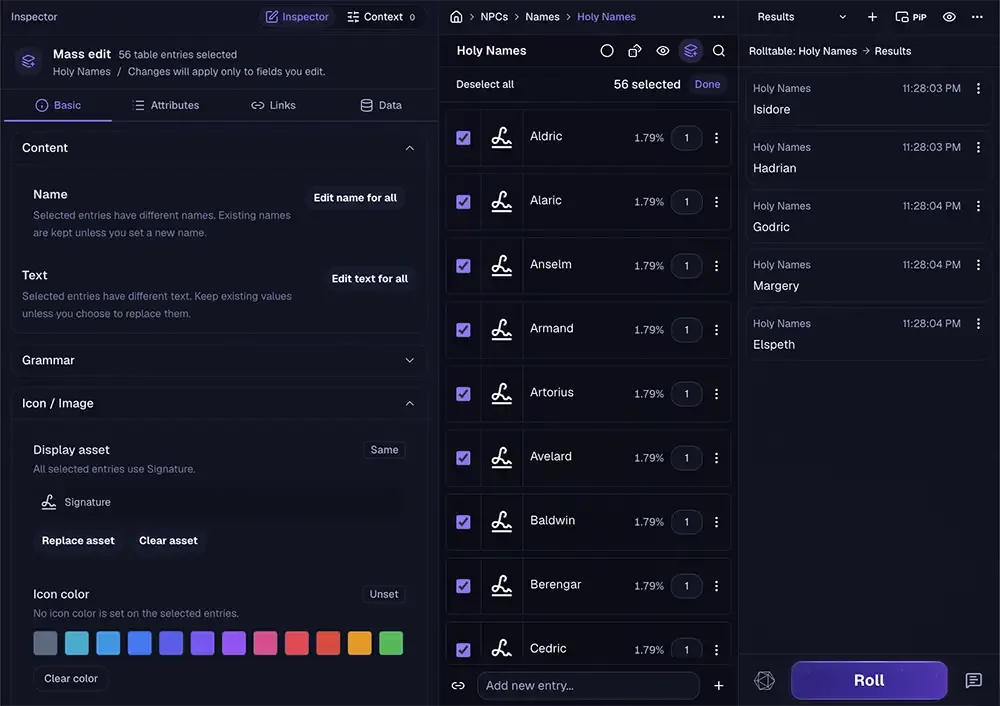Click the dice icon beside Roll
This screenshot has height=706, width=1000.
(x=764, y=680)
